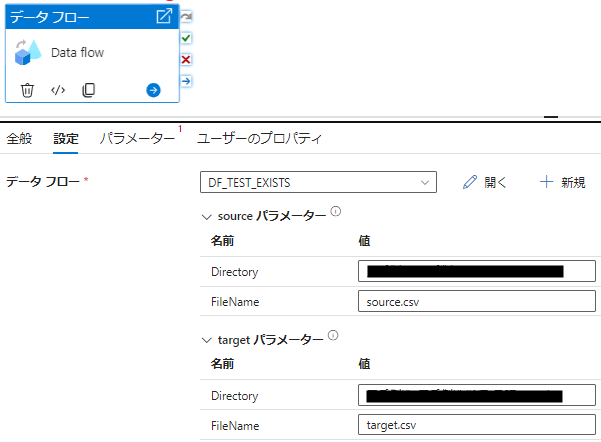
Task: Collapse the target パラメーター section
Action: pyautogui.click(x=207, y=340)
